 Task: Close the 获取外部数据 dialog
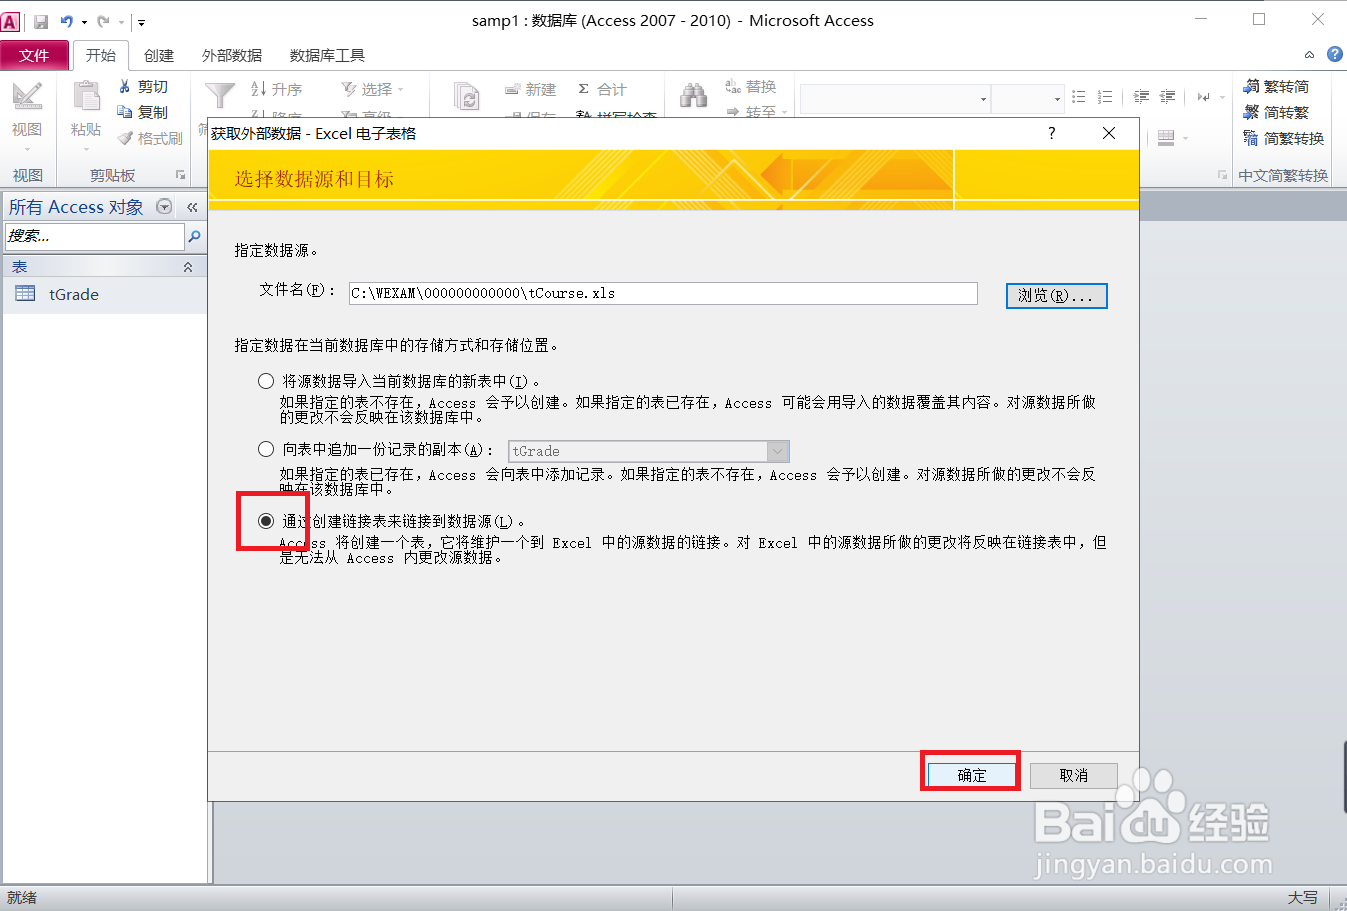click(x=1109, y=133)
